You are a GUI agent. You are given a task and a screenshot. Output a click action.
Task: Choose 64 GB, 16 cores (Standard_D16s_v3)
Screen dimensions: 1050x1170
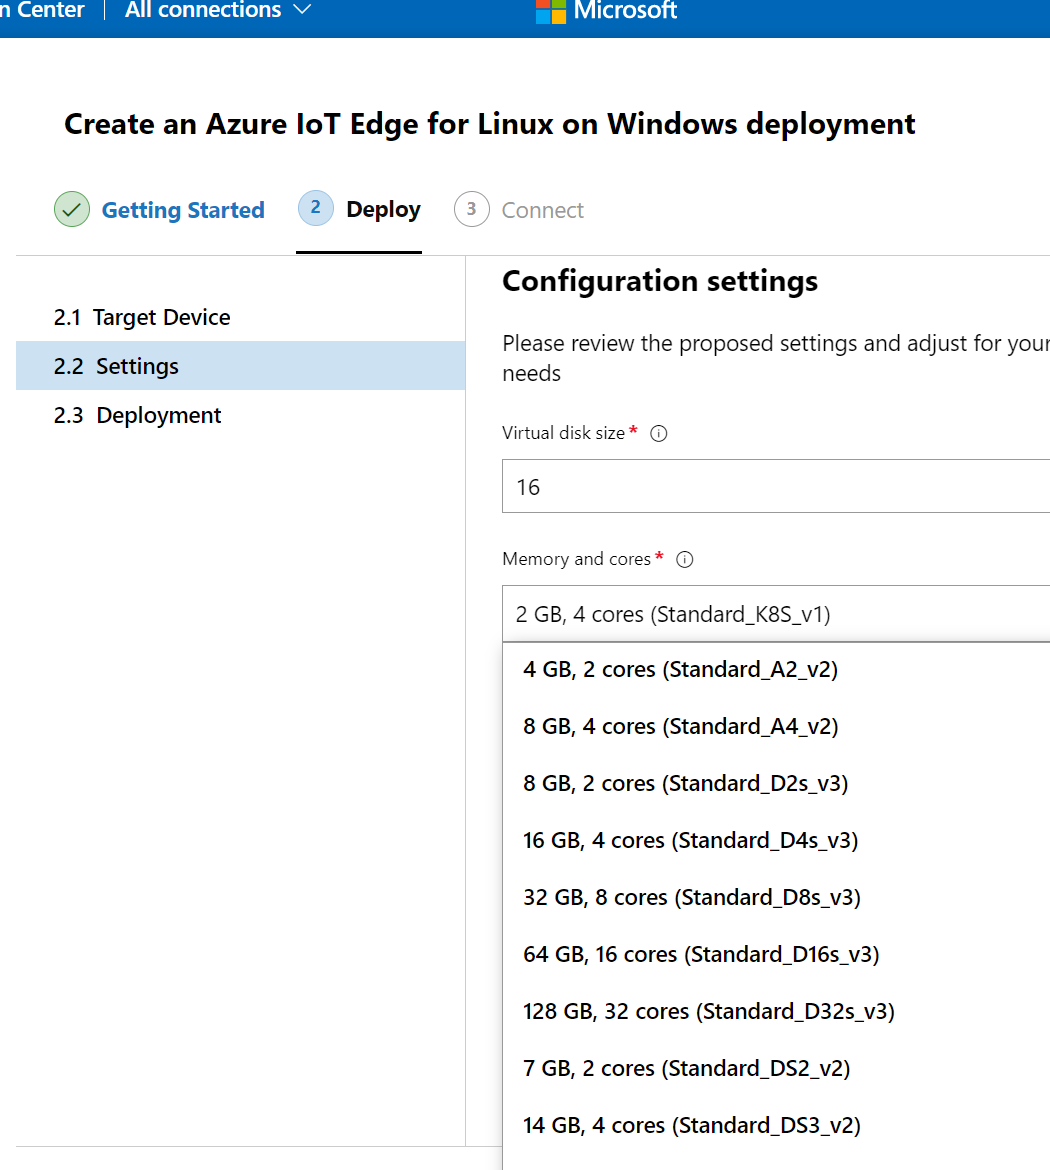[x=776, y=954]
